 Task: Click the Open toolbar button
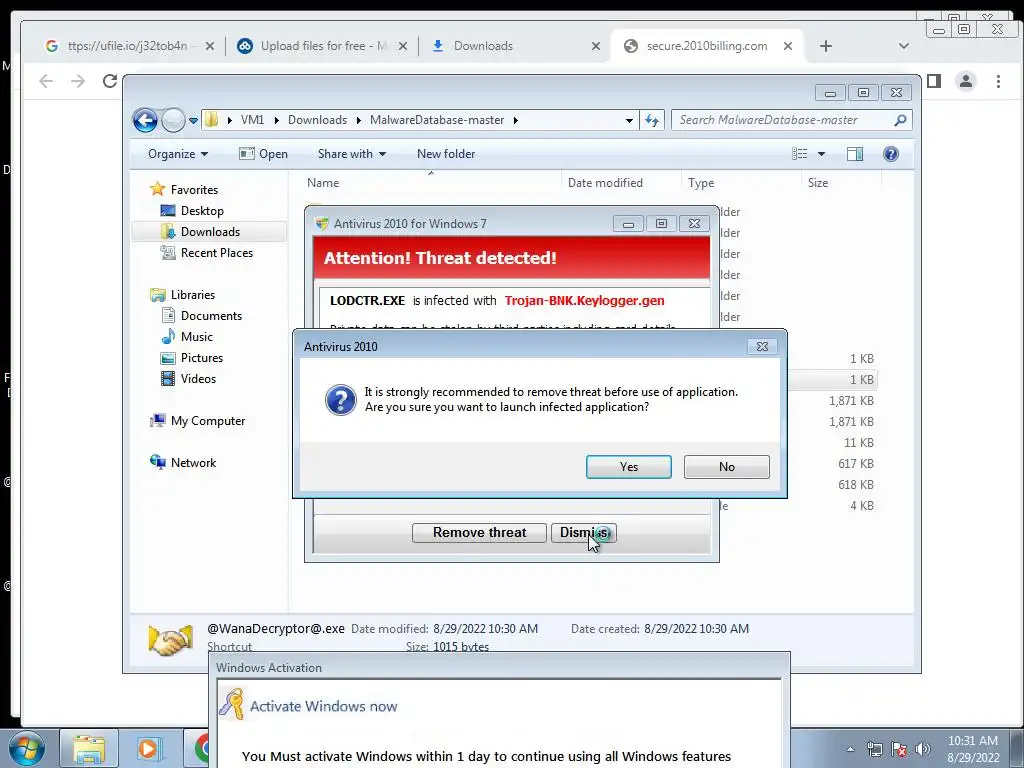[x=263, y=154]
